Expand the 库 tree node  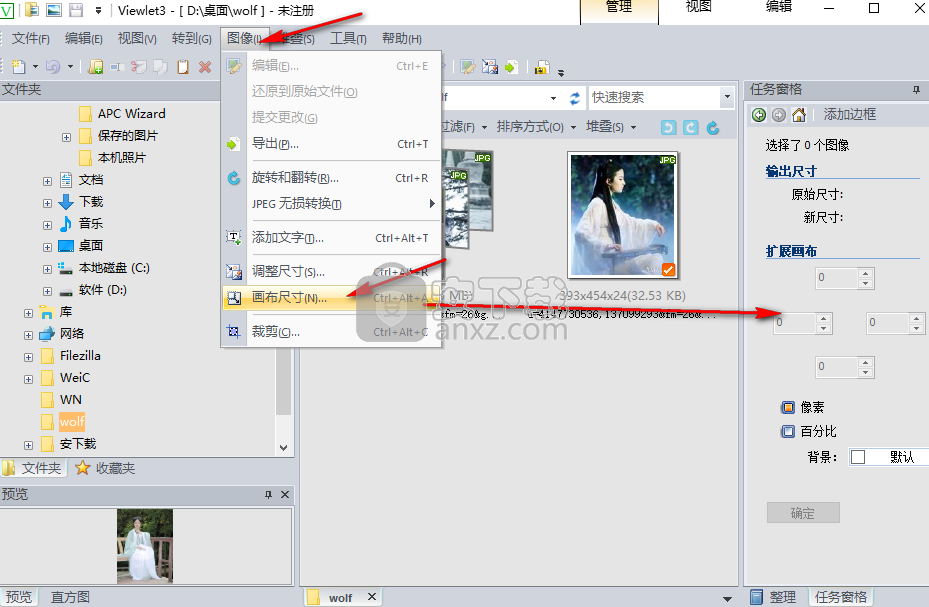[28, 313]
